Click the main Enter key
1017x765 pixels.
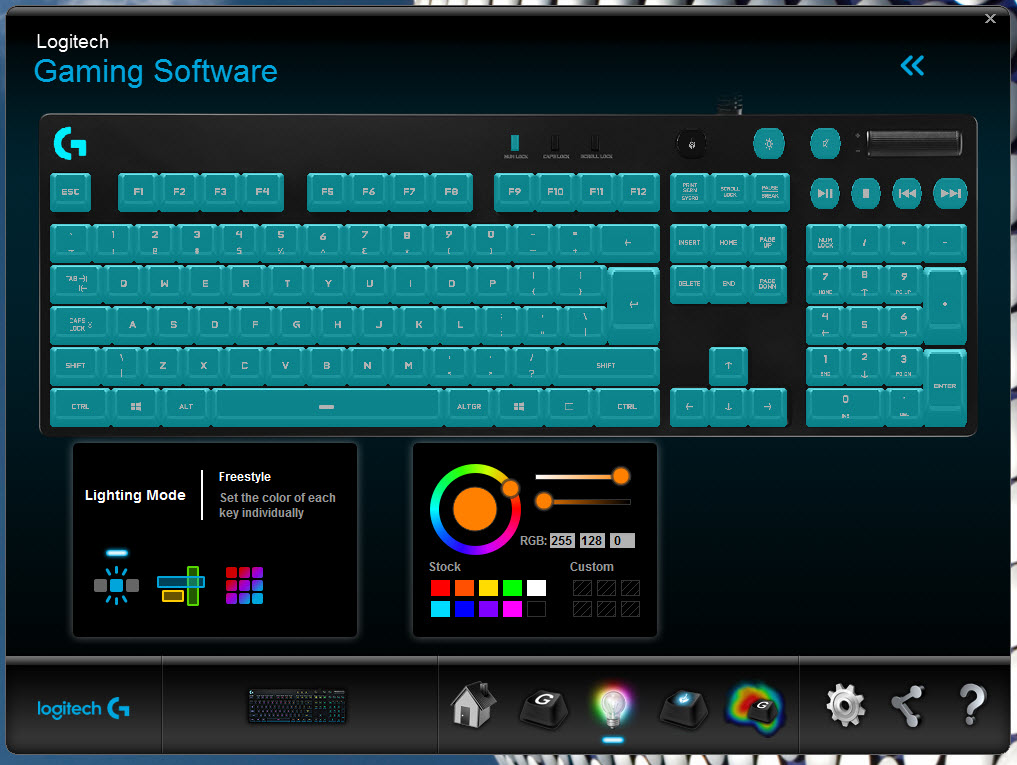[634, 305]
